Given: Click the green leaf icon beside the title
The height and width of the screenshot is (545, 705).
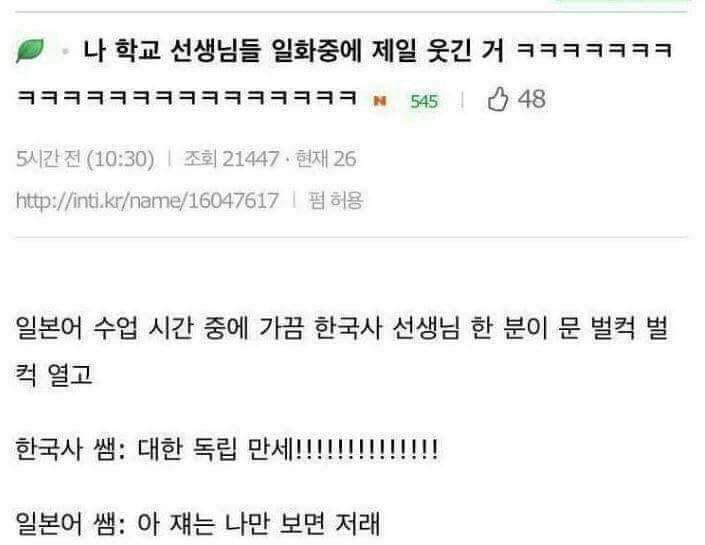Looking at the screenshot, I should pos(31,50).
